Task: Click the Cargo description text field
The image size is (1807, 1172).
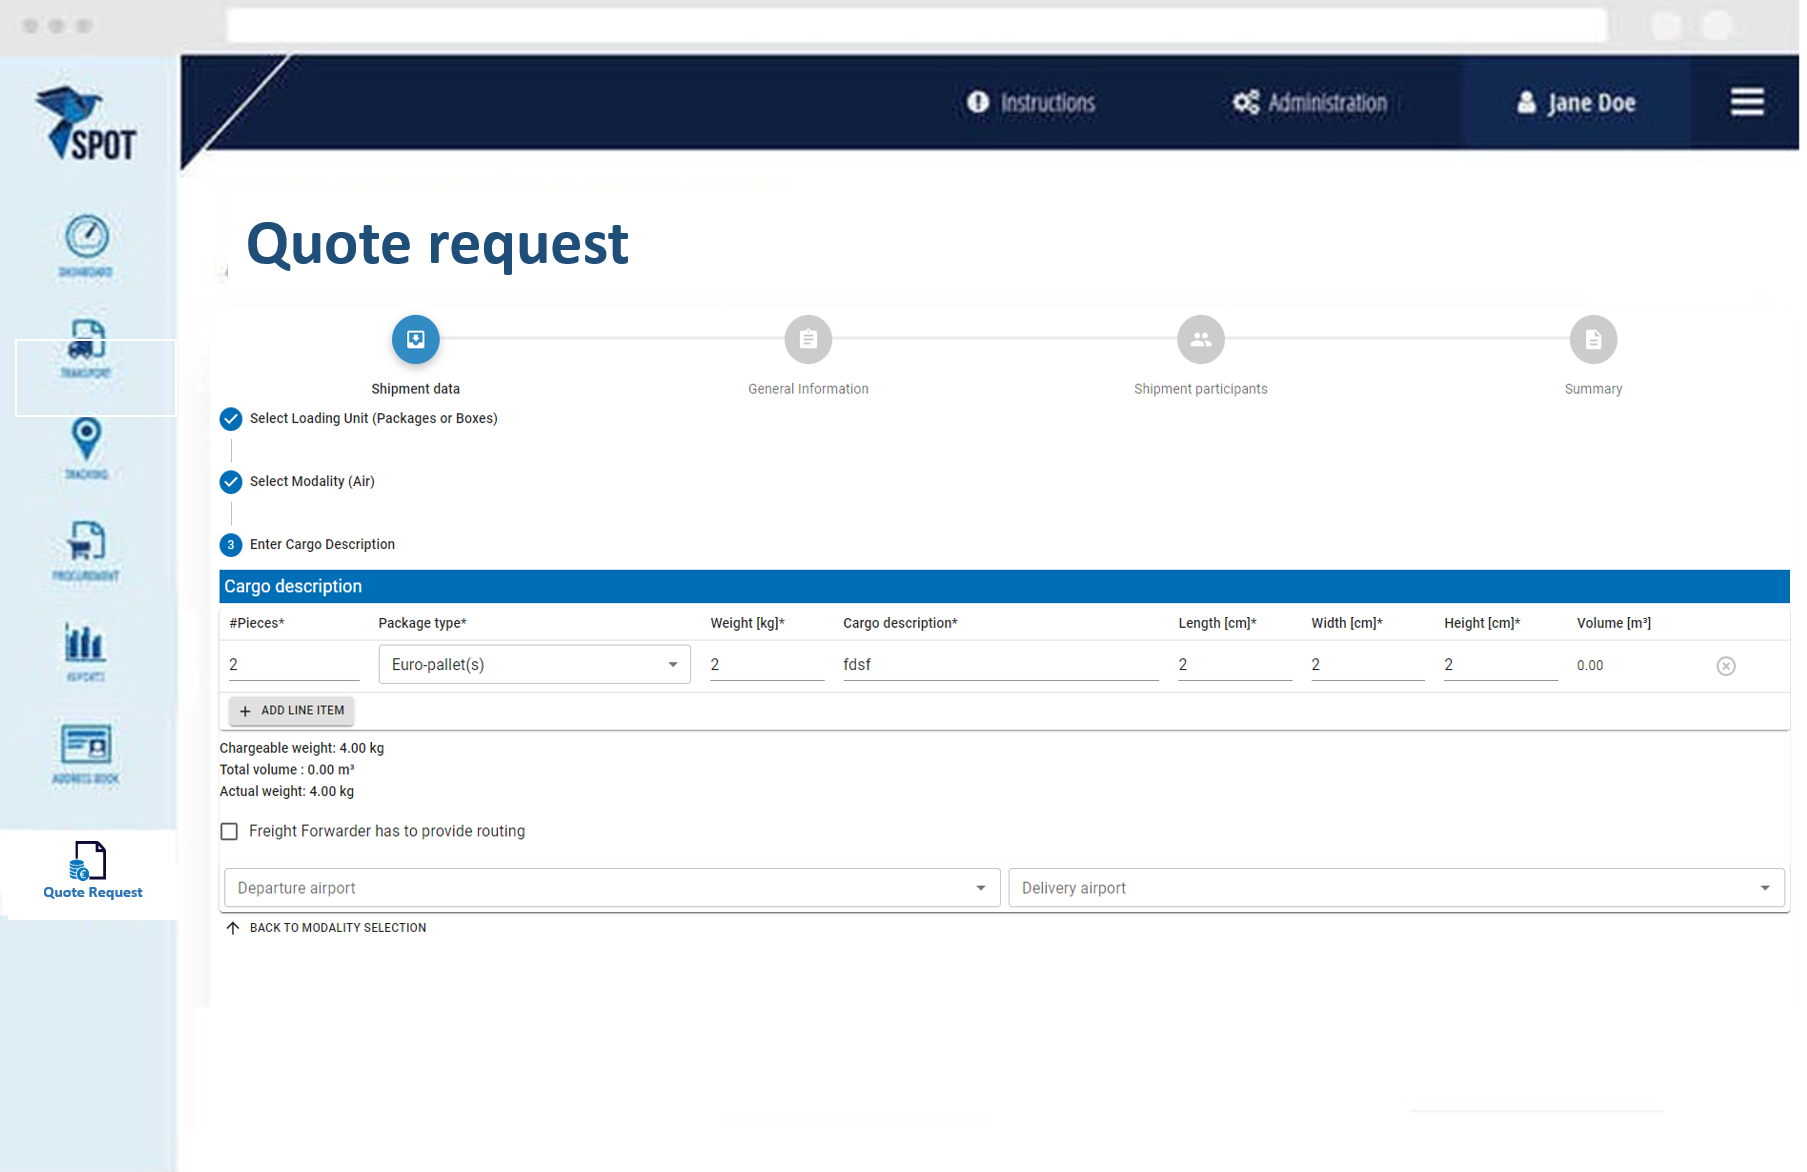Action: [999, 665]
